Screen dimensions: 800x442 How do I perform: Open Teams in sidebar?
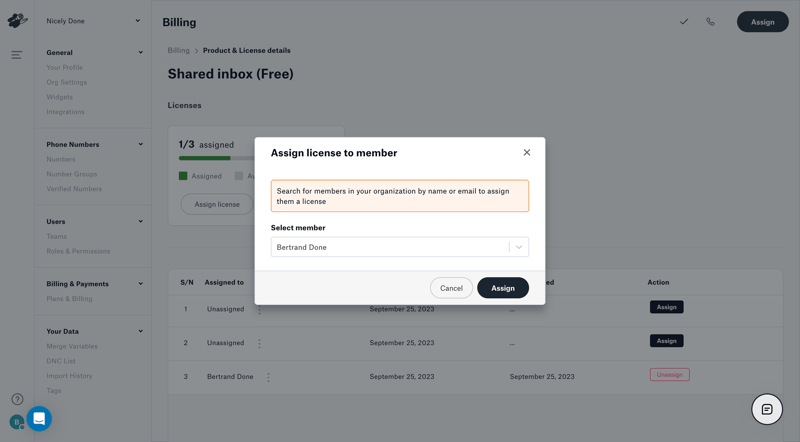point(57,236)
